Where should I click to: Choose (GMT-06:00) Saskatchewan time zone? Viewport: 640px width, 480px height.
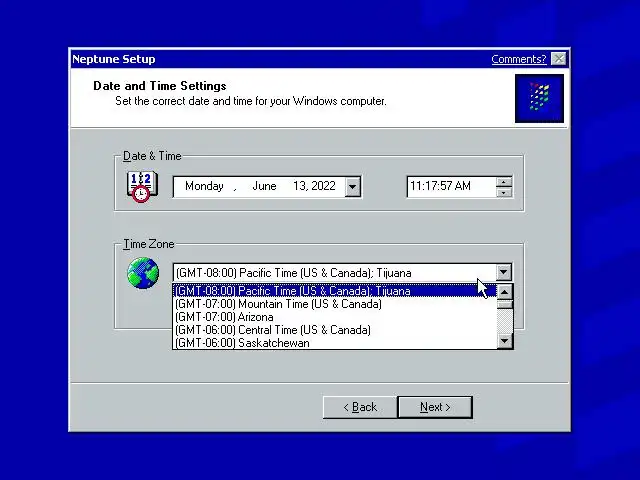click(x=335, y=343)
